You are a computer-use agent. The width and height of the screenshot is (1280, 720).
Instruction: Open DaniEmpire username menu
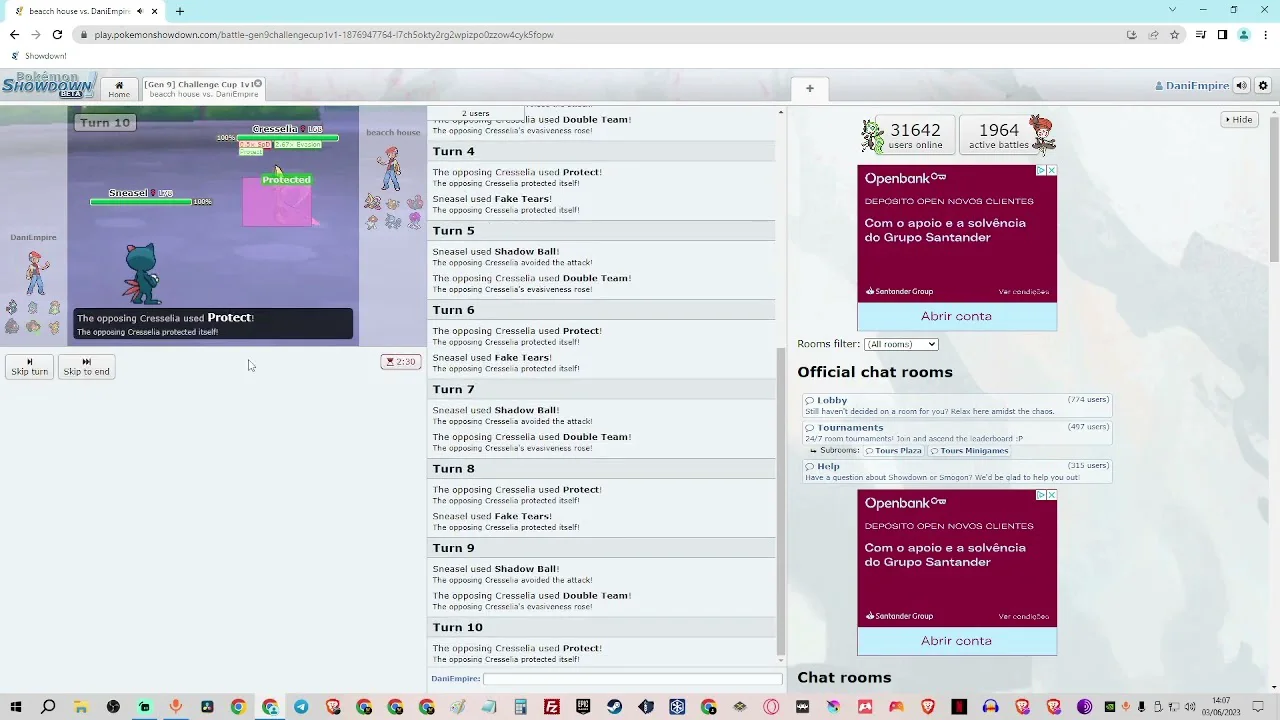[1192, 86]
